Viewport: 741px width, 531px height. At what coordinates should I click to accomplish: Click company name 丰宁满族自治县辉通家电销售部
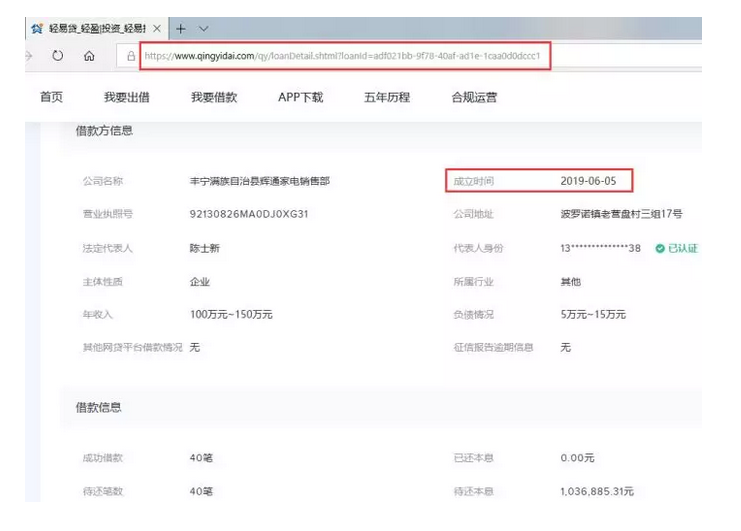click(x=259, y=181)
